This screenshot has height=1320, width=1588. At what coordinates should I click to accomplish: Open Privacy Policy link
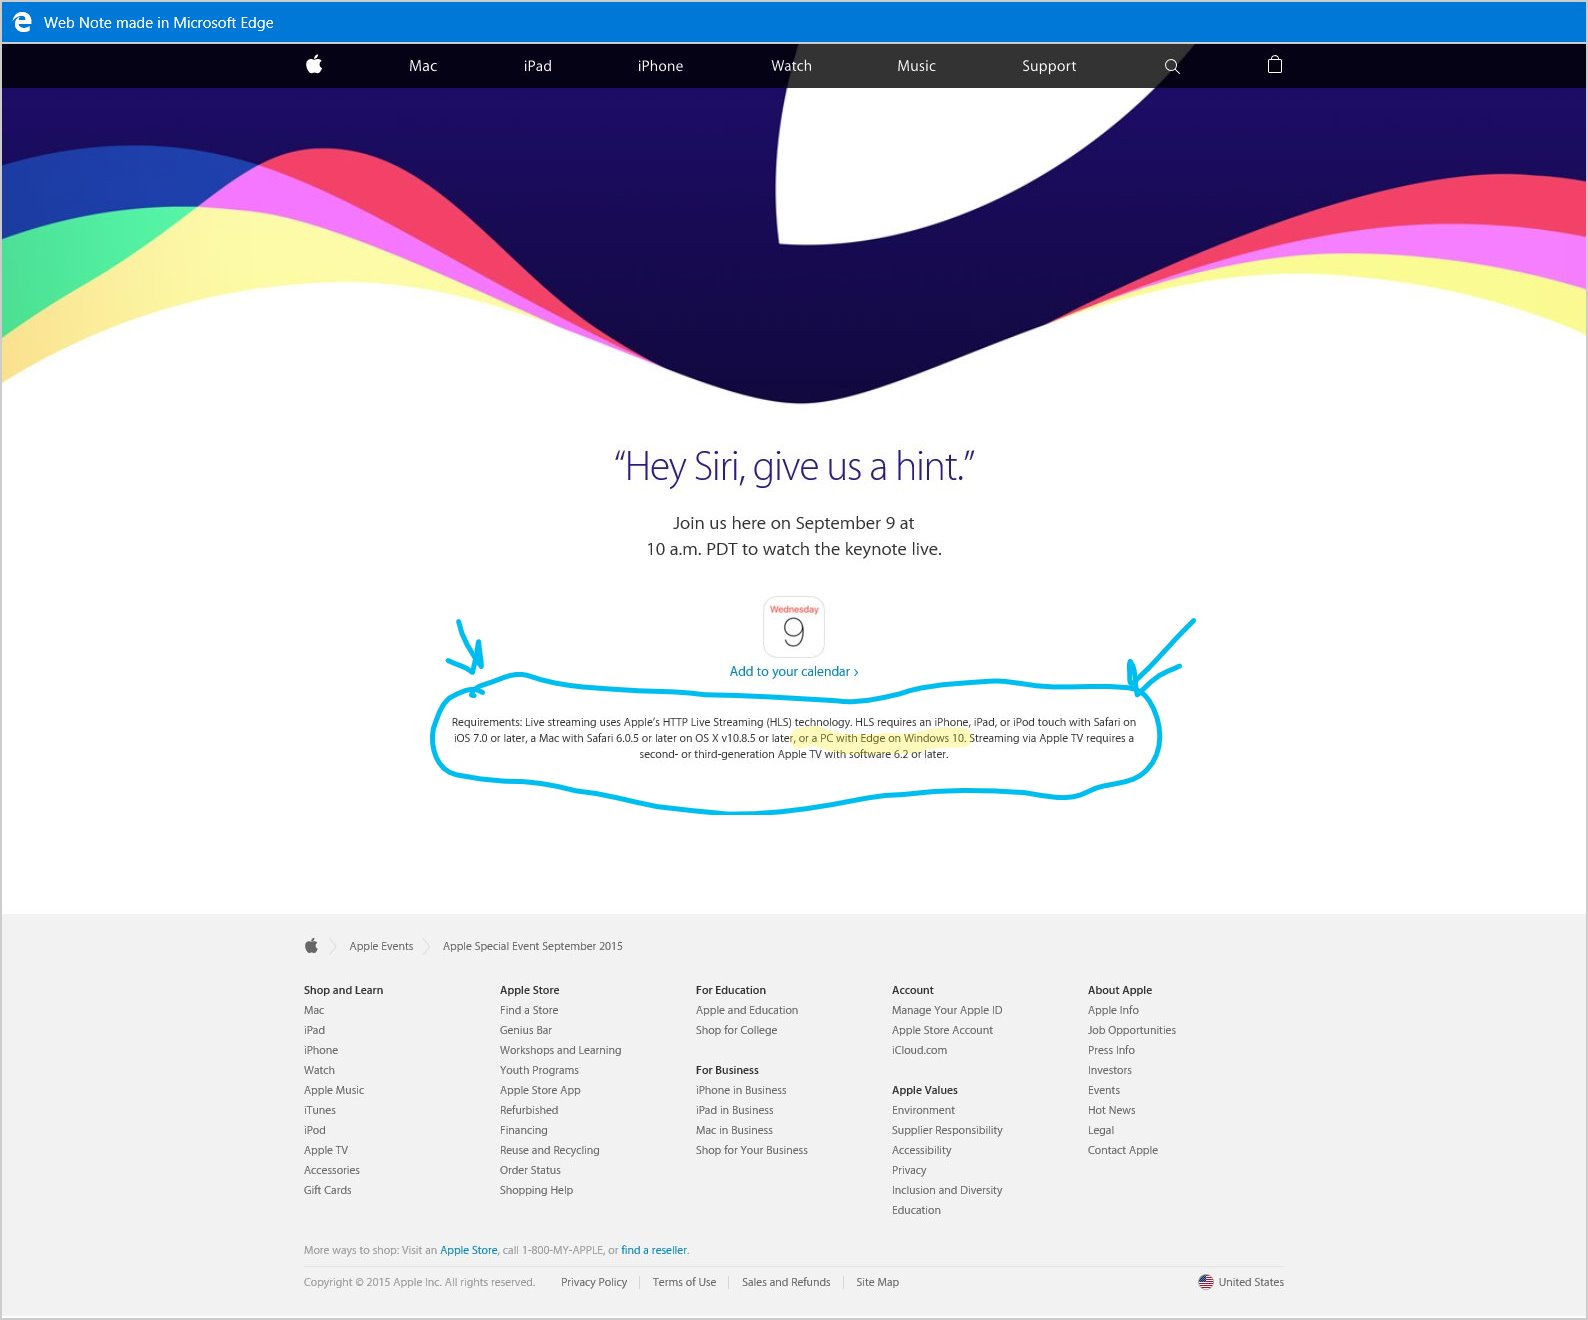[x=594, y=1282]
